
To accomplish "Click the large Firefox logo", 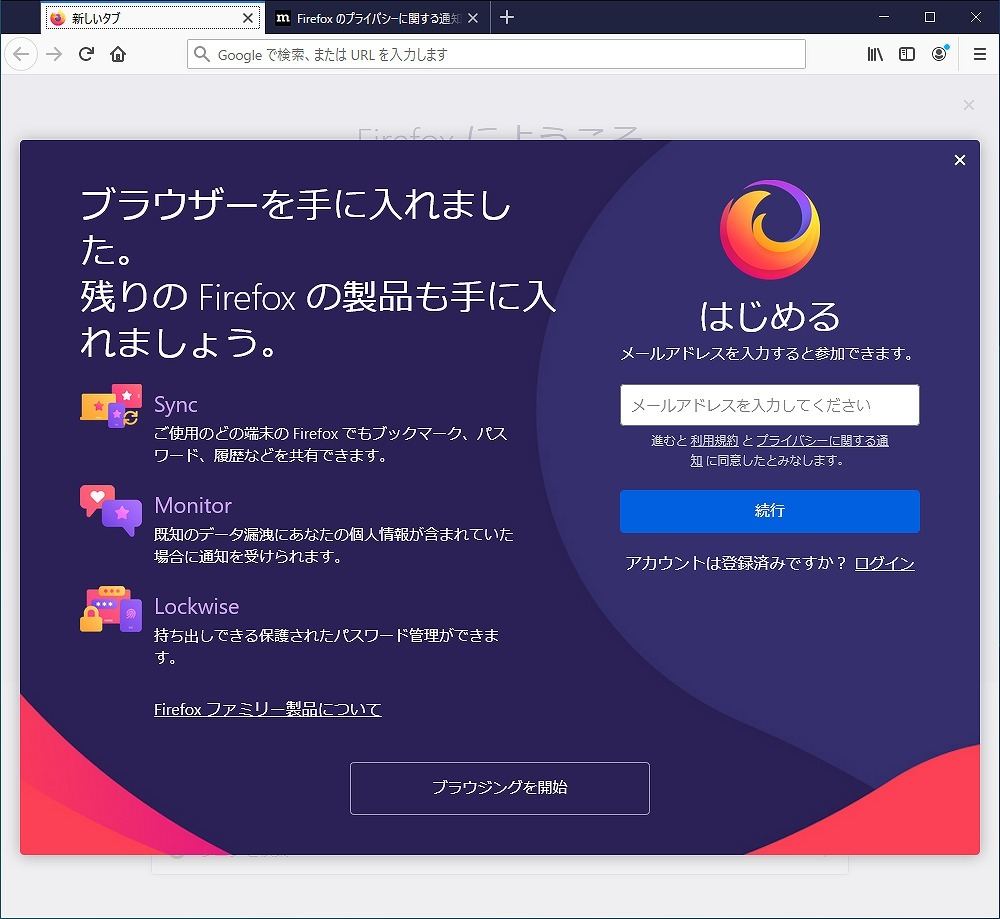I will tap(770, 230).
